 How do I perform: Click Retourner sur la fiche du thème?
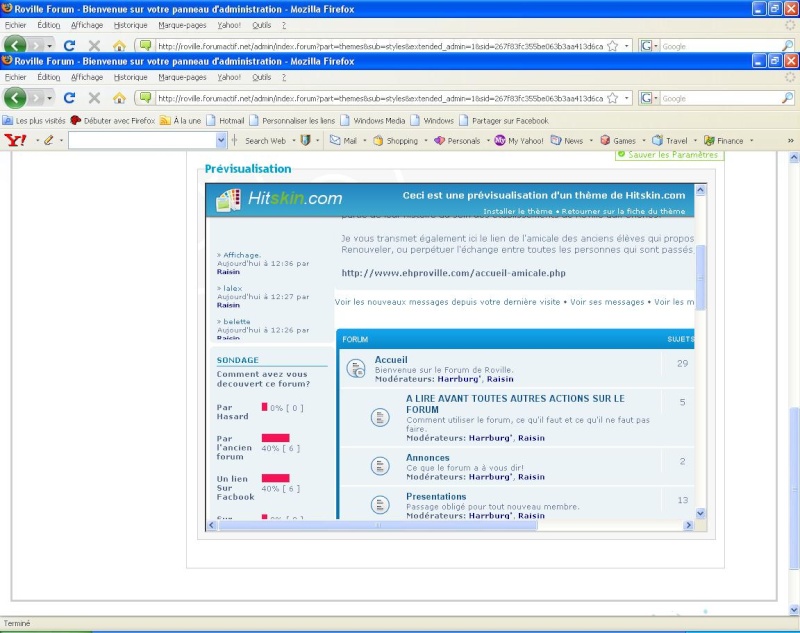(x=623, y=211)
